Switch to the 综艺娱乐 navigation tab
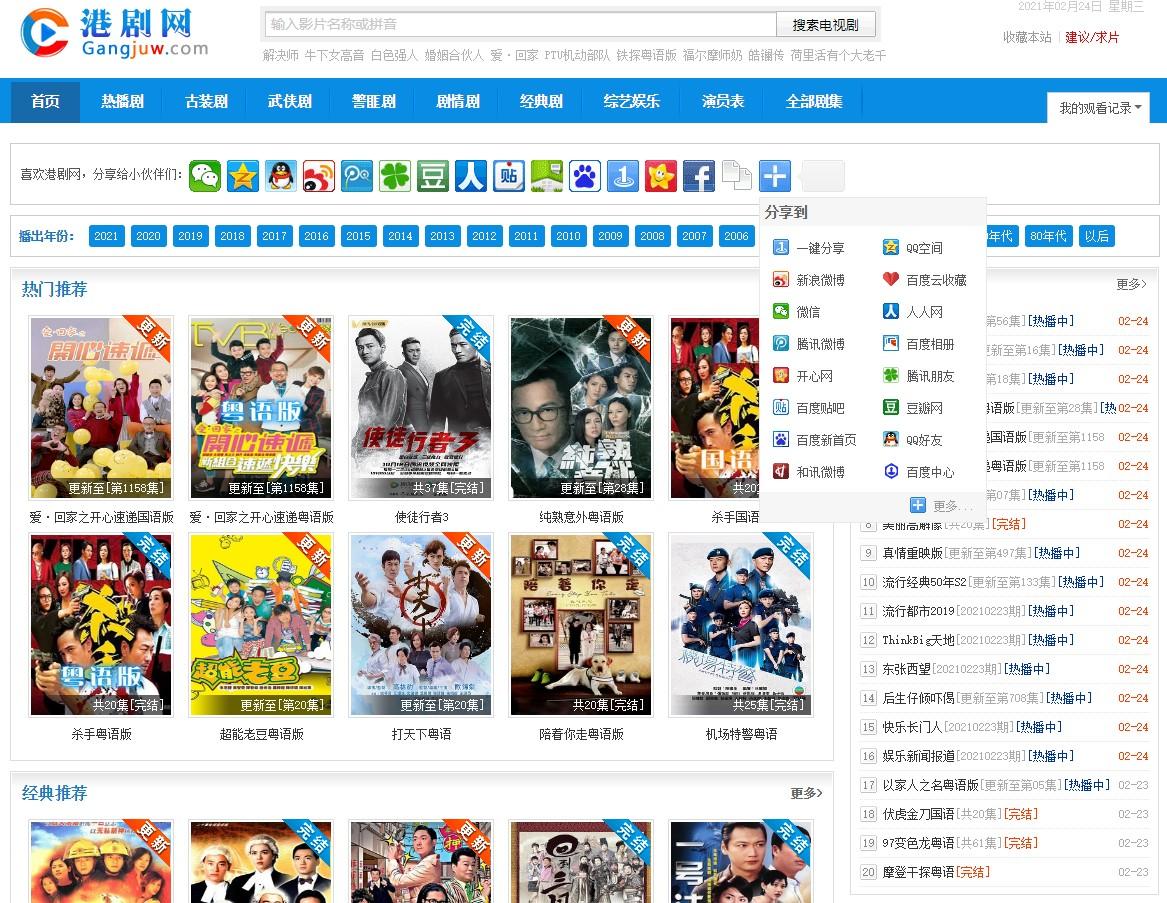1167x903 pixels. click(631, 102)
